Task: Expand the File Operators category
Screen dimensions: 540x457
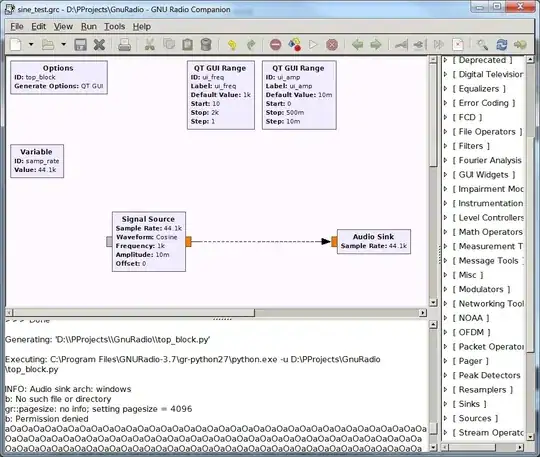Action: click(445, 132)
